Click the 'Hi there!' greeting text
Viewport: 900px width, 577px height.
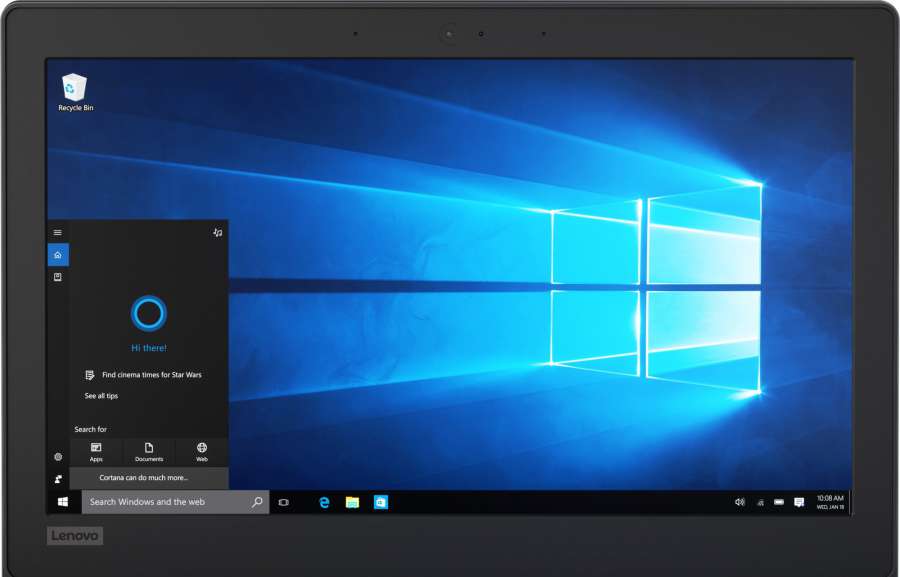point(149,348)
